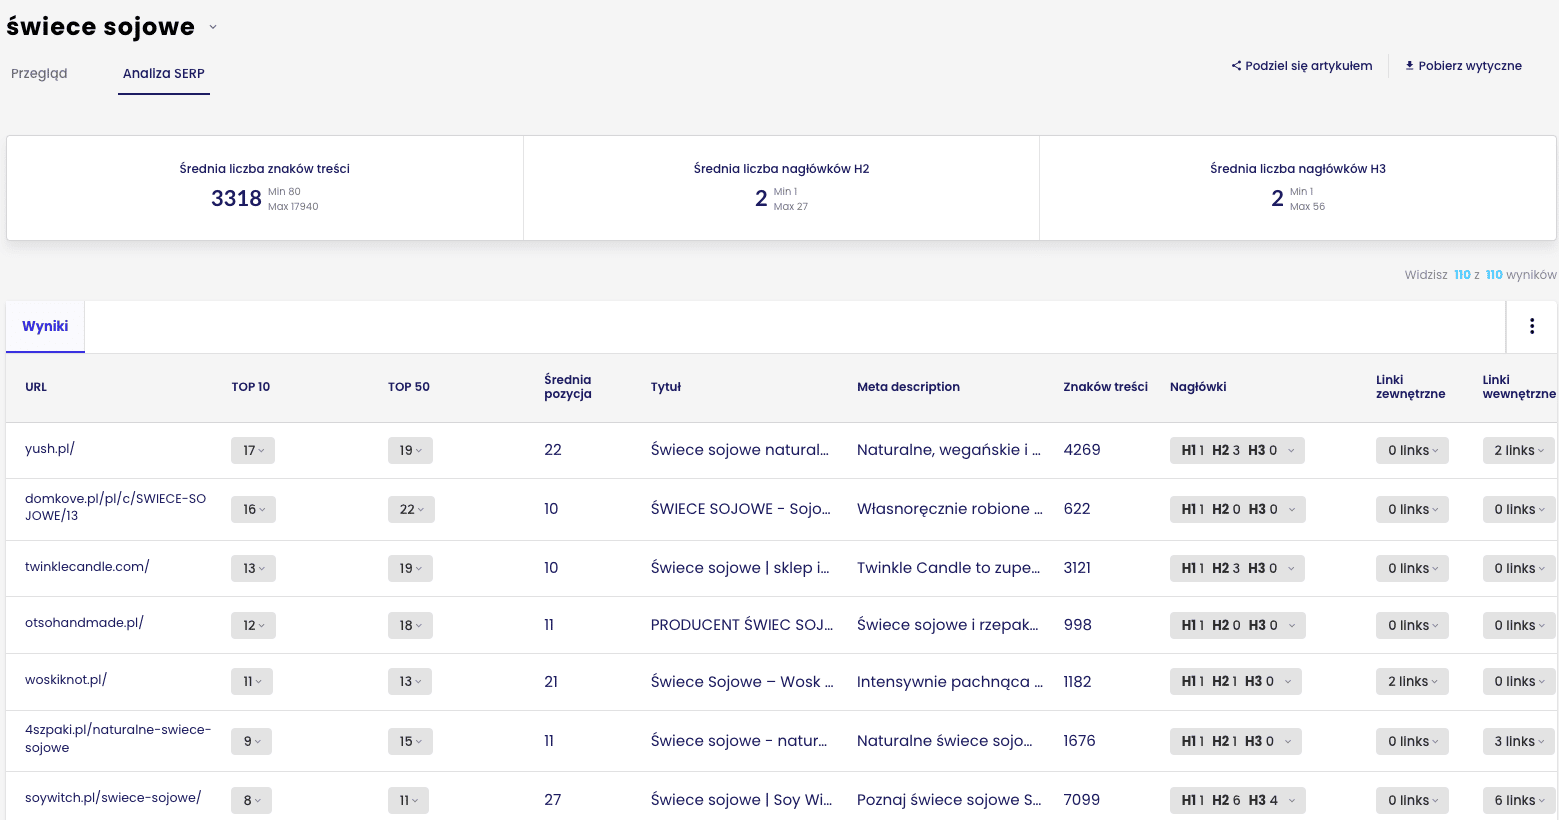Open the three-dot options menu in results panel
This screenshot has width=1559, height=820.
point(1532,326)
